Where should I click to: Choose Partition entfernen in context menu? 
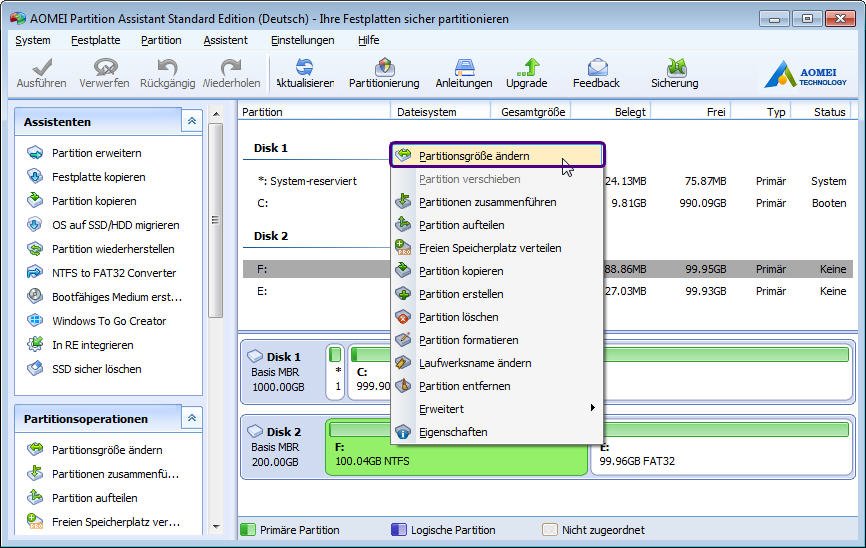[x=497, y=386]
